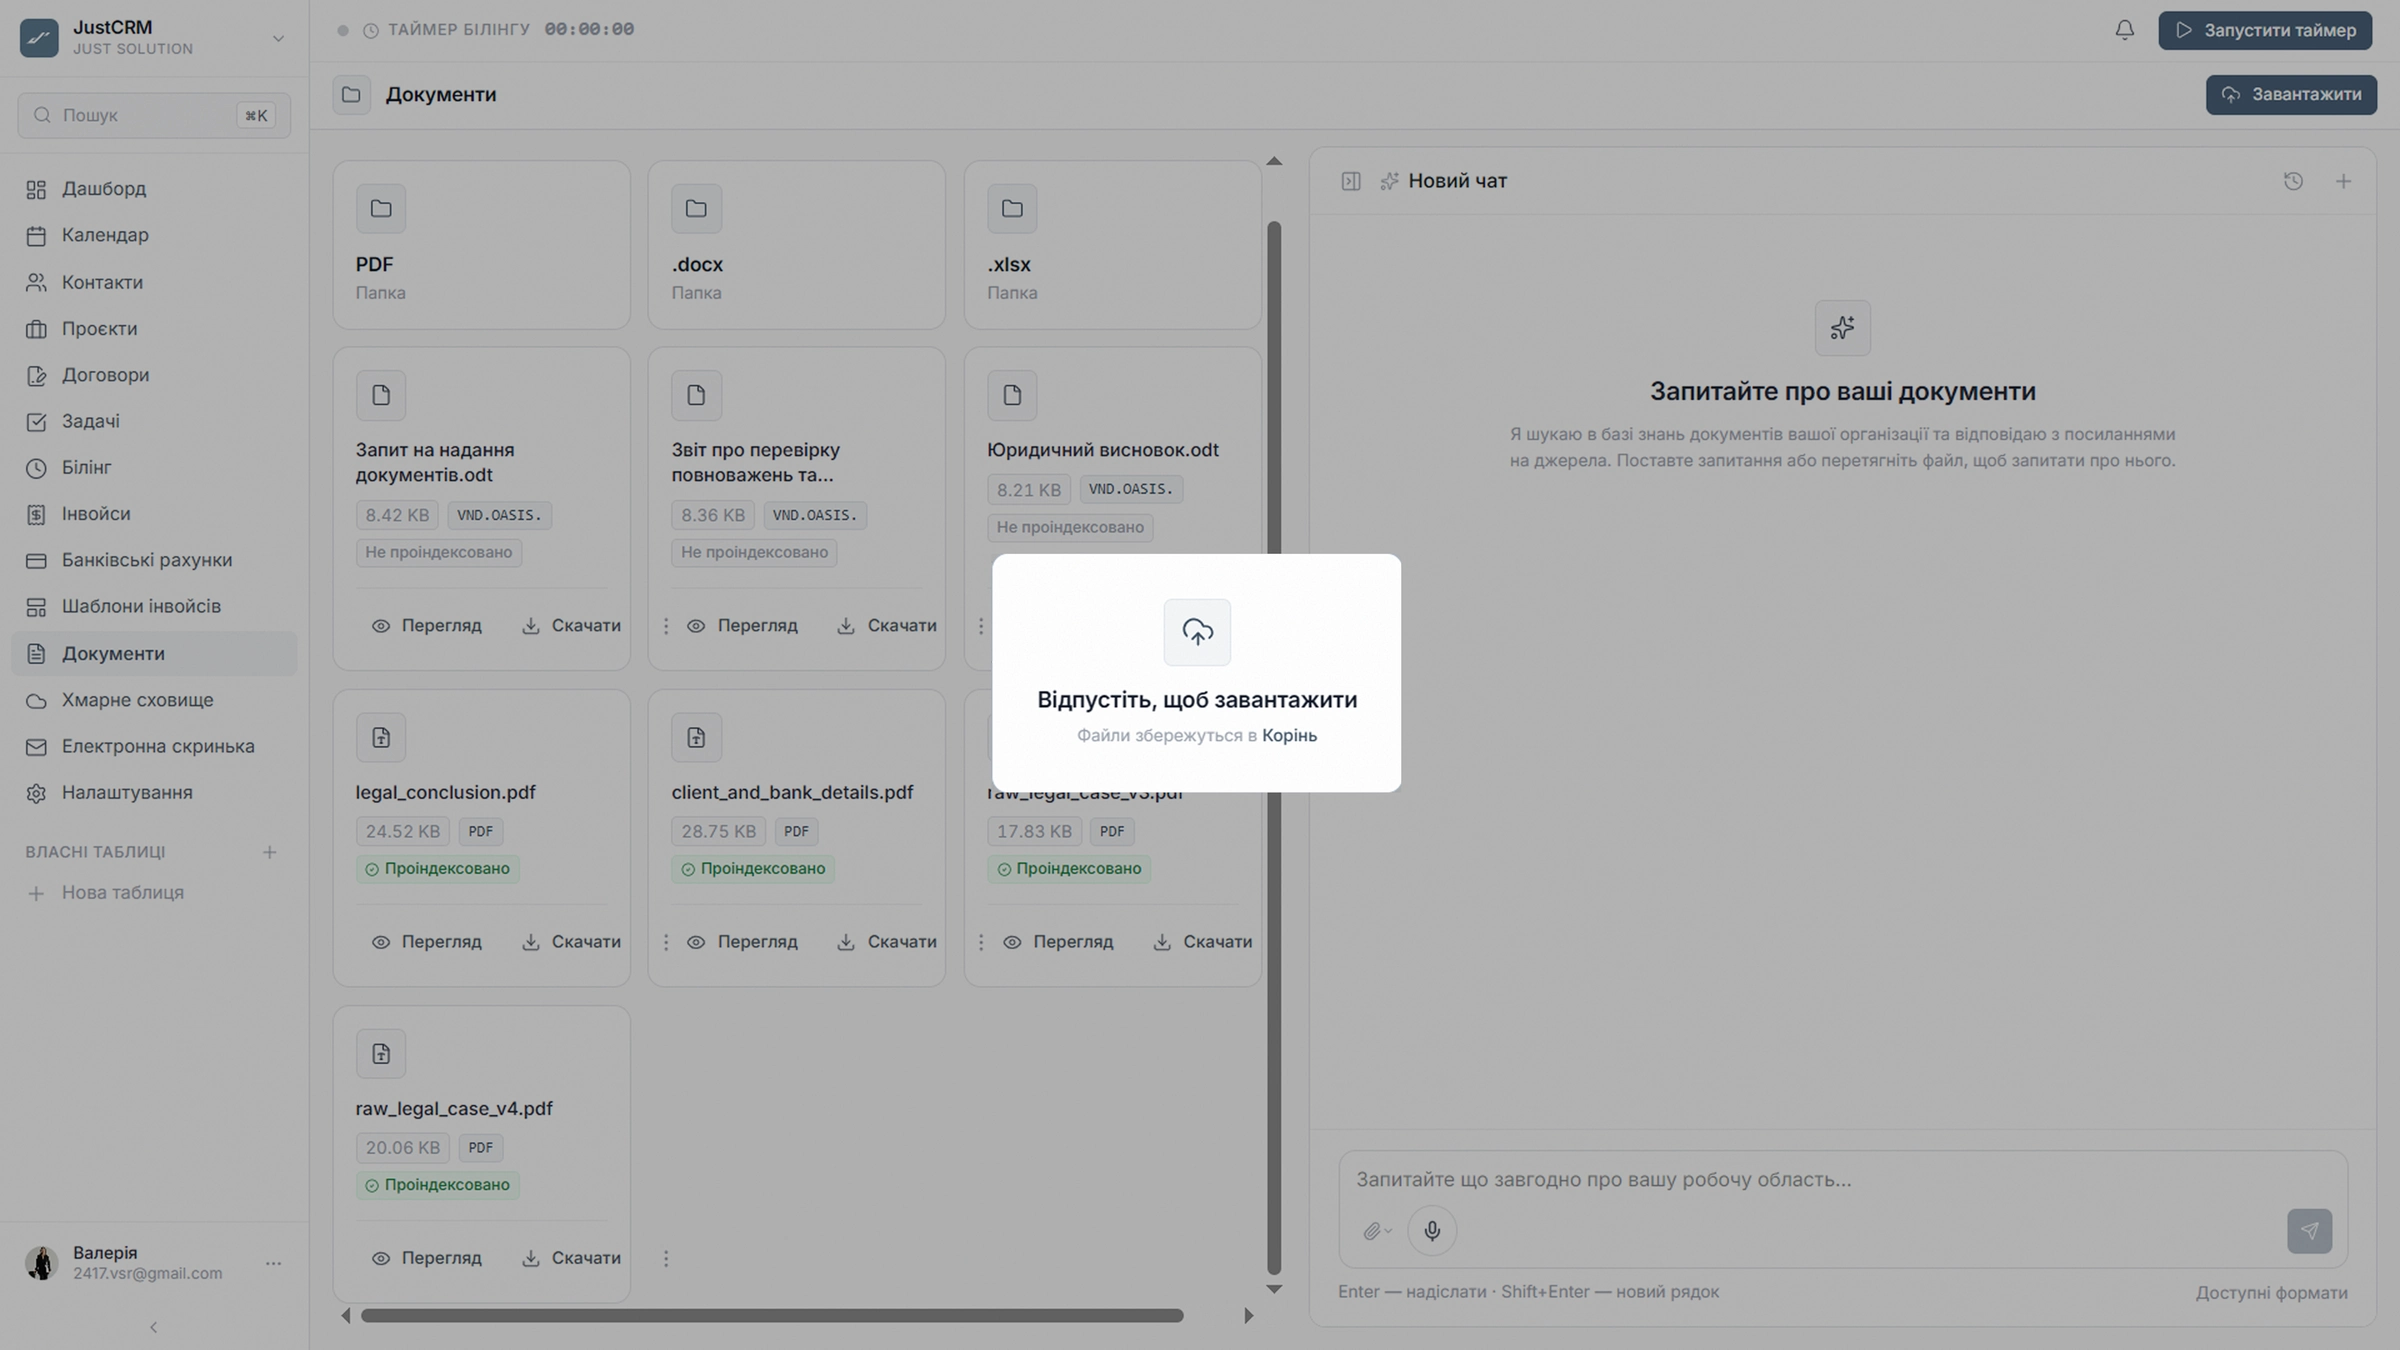Download client_and_bank_details.pdf
This screenshot has width=2400, height=1350.
pyautogui.click(x=887, y=942)
